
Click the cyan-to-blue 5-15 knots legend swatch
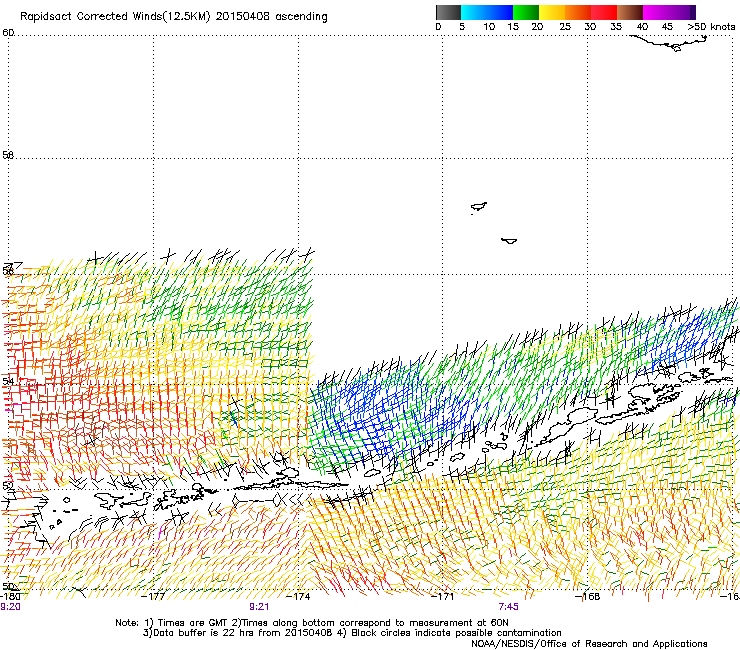tap(487, 12)
